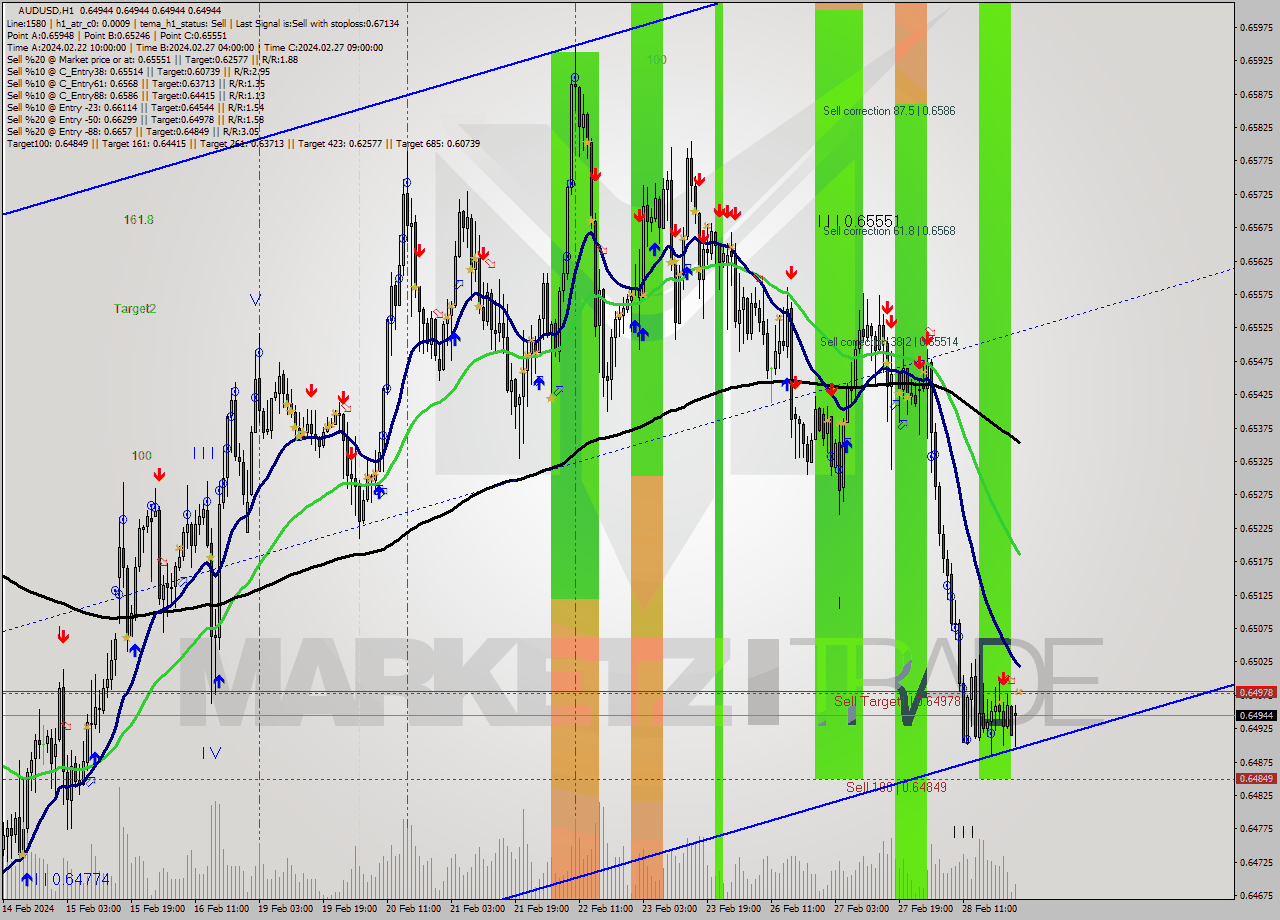Click the Target100: 0.64849 targets summary line
Image resolution: width=1280 pixels, height=920 pixels.
pyautogui.click(x=243, y=143)
